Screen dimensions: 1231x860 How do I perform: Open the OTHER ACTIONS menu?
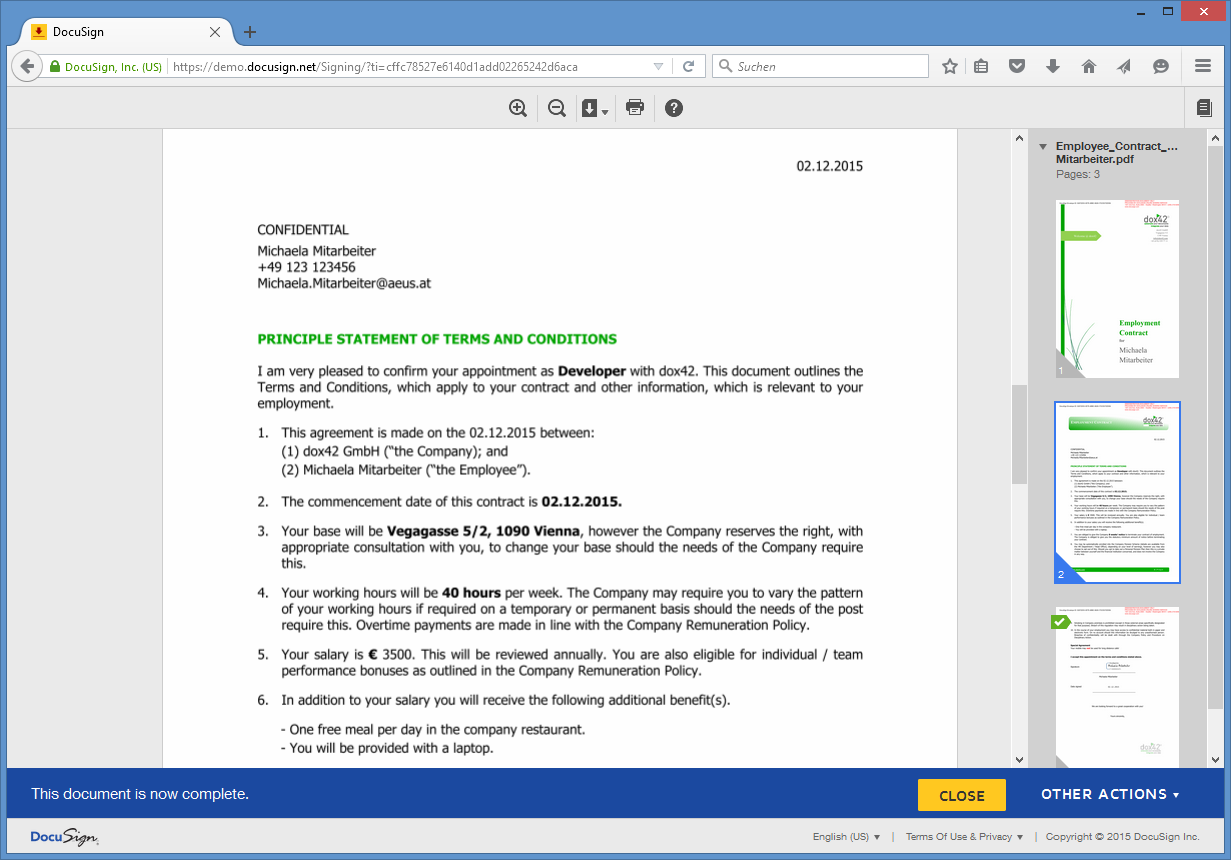(1110, 794)
